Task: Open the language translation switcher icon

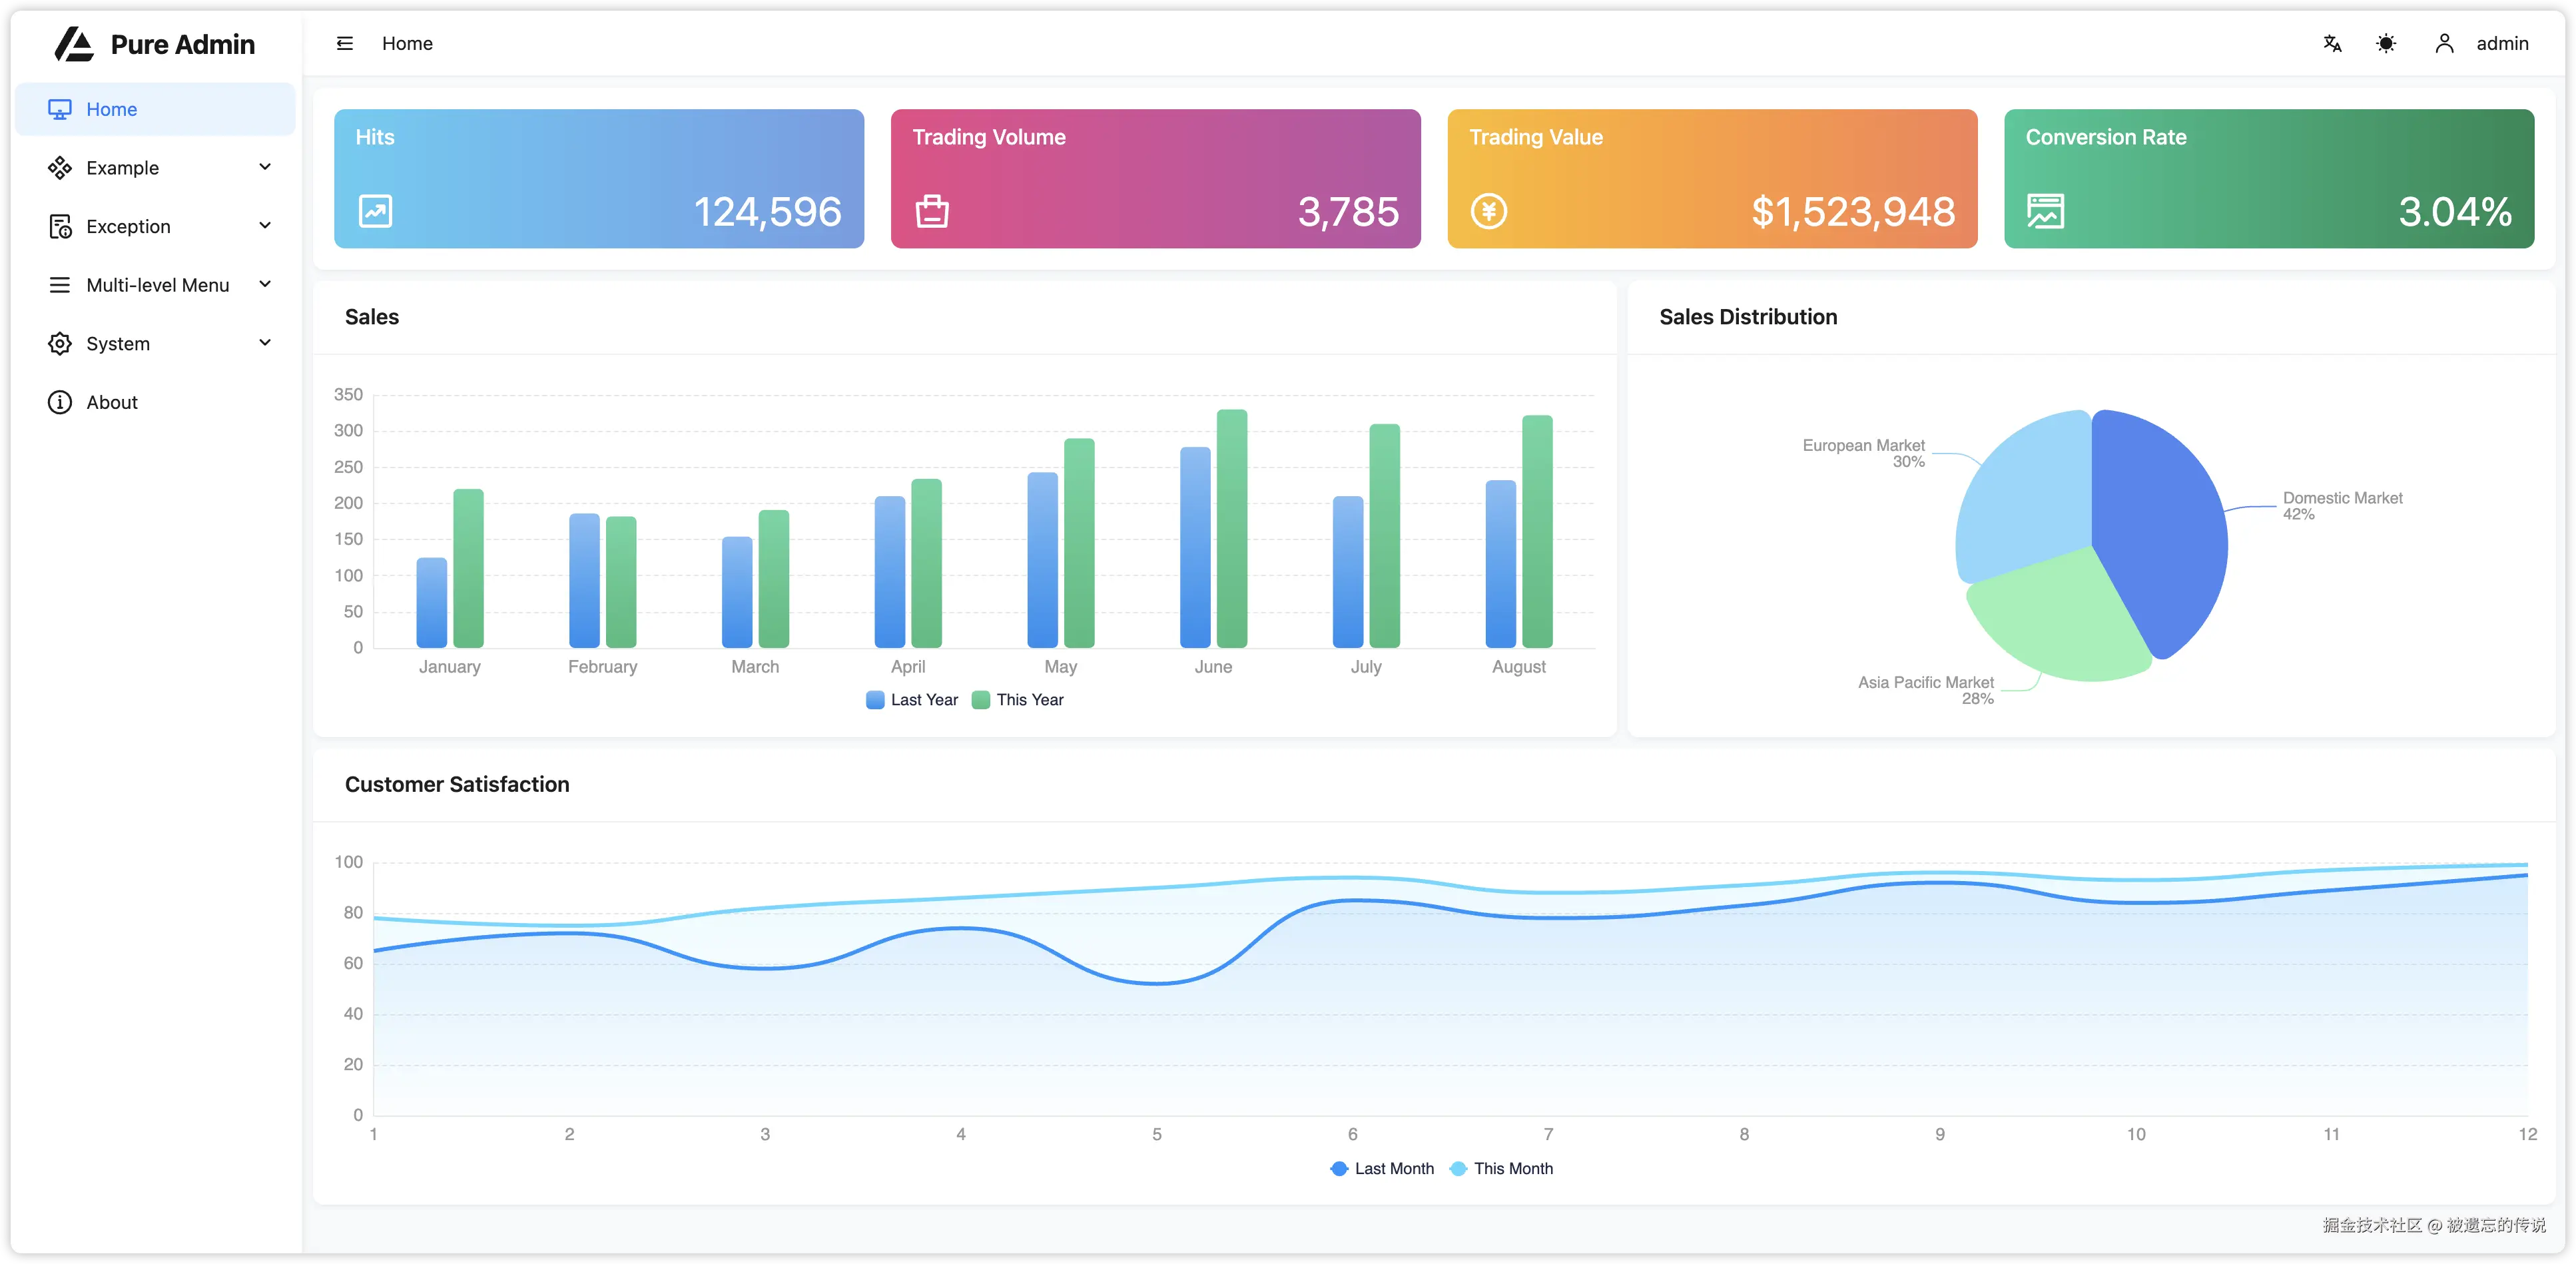Action: coord(2332,43)
